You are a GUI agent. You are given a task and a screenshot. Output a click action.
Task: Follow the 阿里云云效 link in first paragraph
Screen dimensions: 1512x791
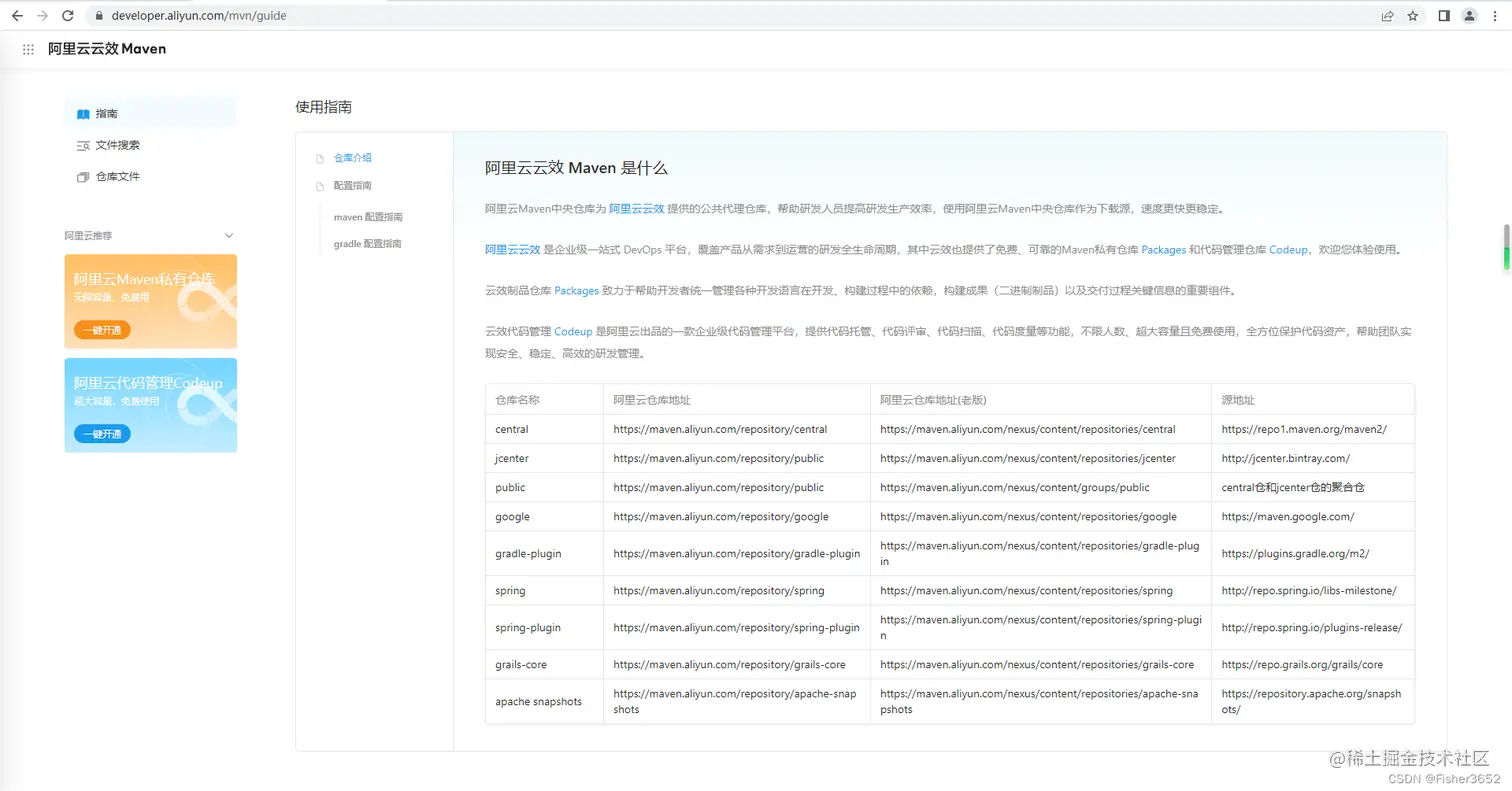(637, 209)
